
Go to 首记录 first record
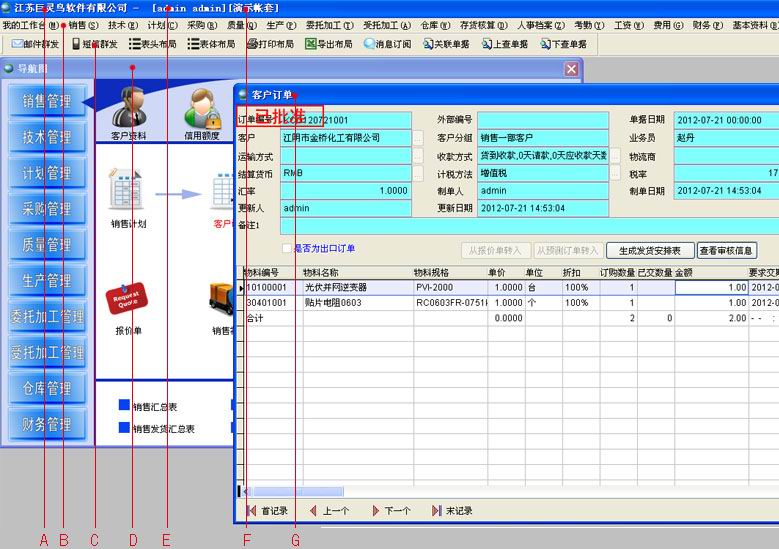click(x=267, y=511)
